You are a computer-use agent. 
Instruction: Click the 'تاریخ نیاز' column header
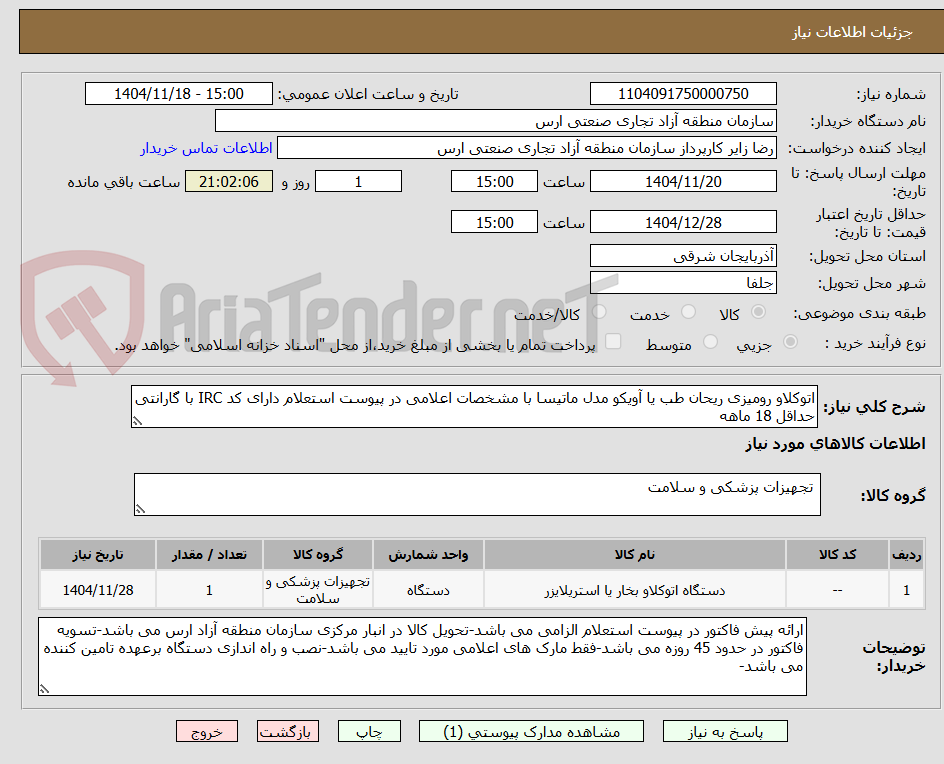(x=98, y=554)
